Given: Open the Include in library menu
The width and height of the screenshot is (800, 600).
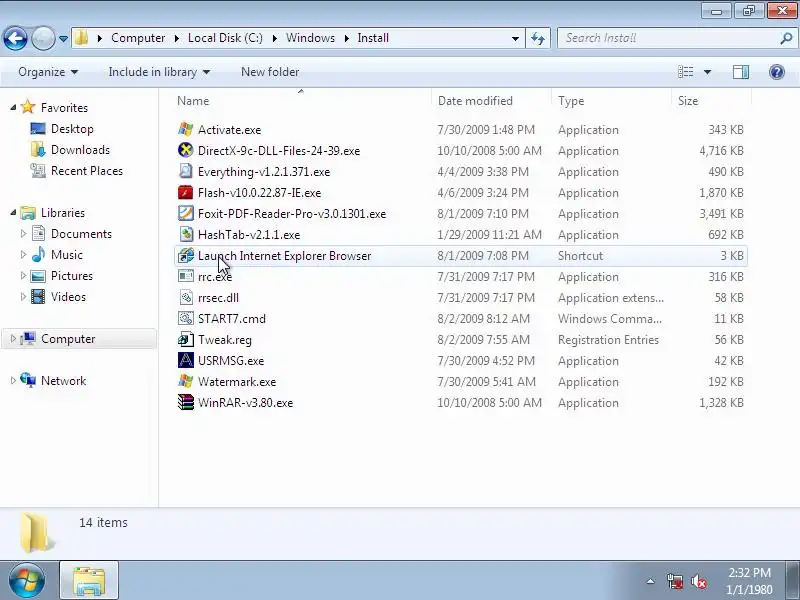Looking at the screenshot, I should [159, 72].
